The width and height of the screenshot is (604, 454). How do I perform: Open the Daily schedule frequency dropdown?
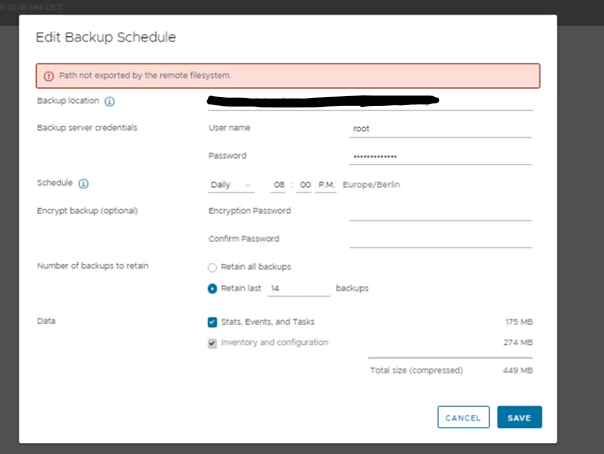(x=231, y=185)
